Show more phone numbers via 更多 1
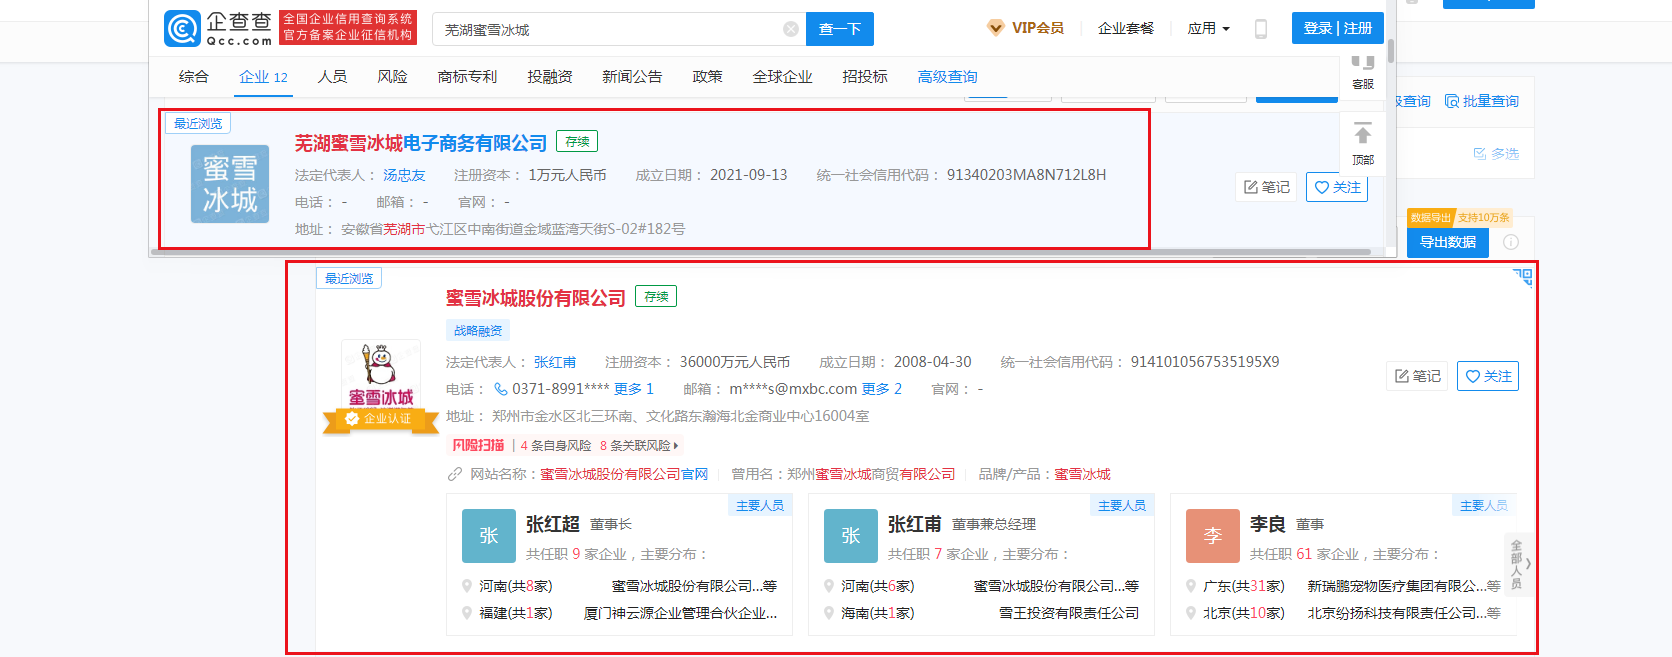1672x657 pixels. (633, 389)
